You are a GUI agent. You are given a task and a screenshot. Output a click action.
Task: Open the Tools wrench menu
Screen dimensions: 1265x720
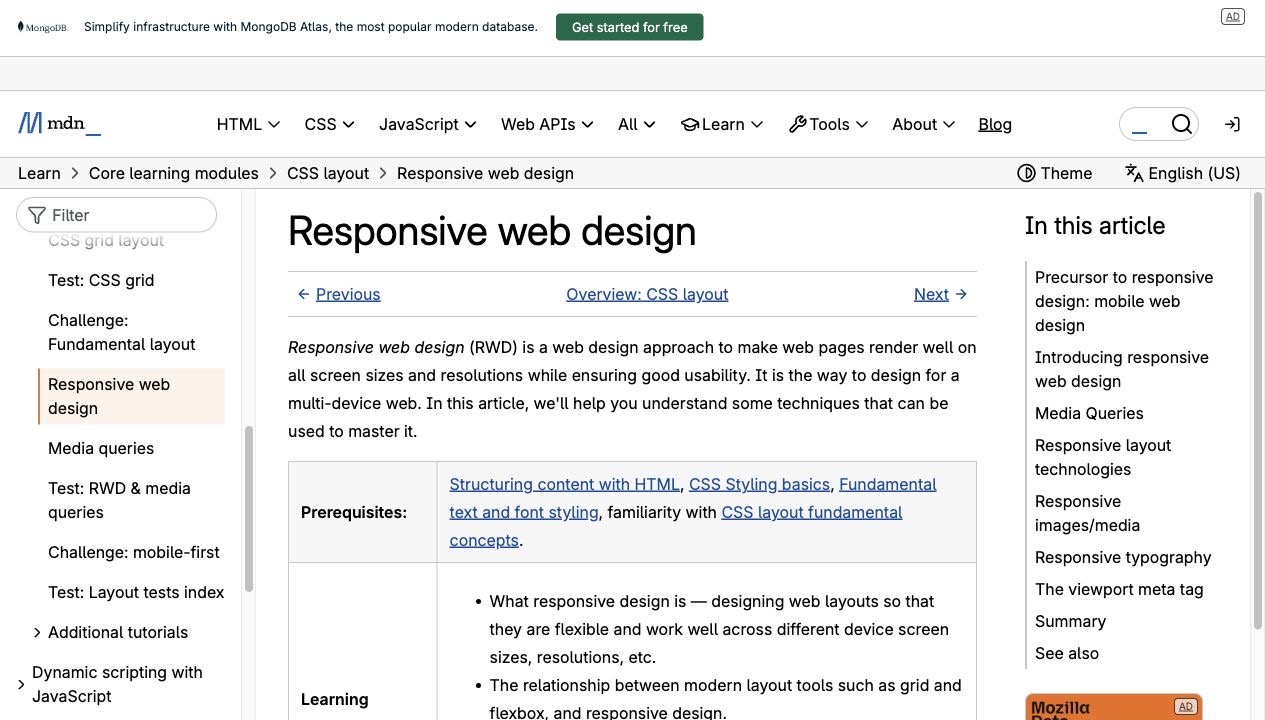(x=828, y=124)
